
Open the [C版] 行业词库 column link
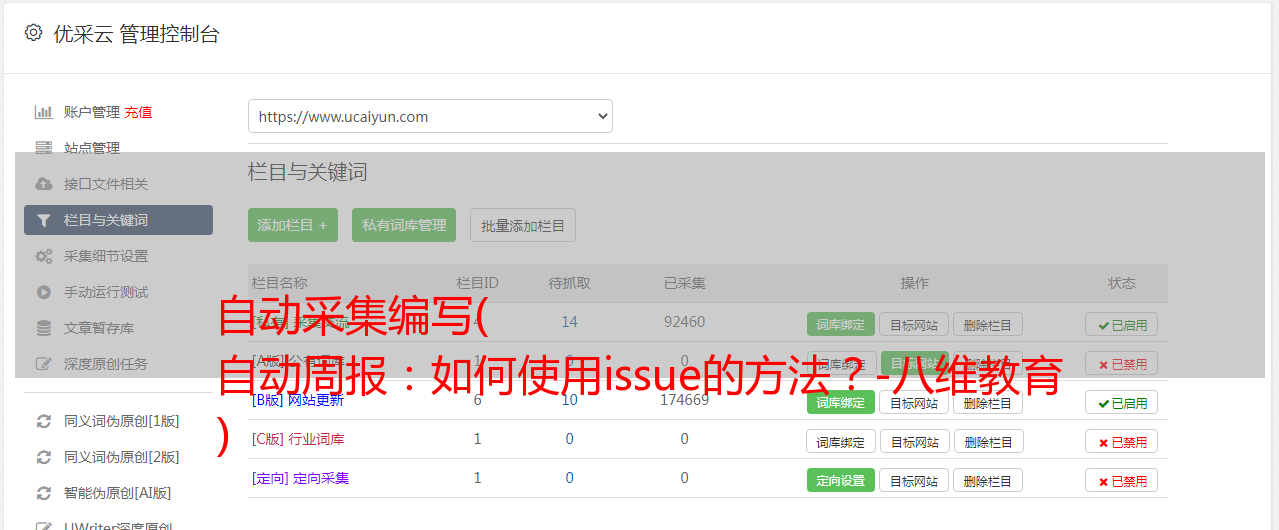(298, 439)
